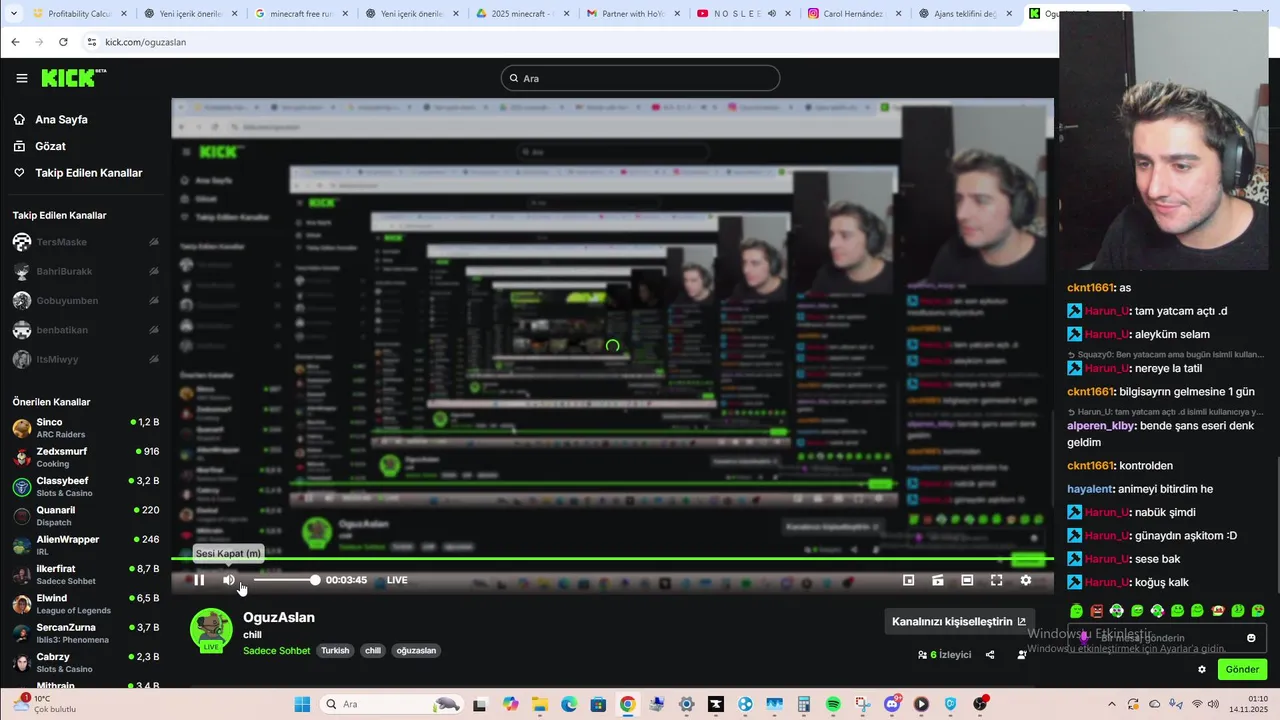Select the oğuzaslan tag

click(416, 650)
